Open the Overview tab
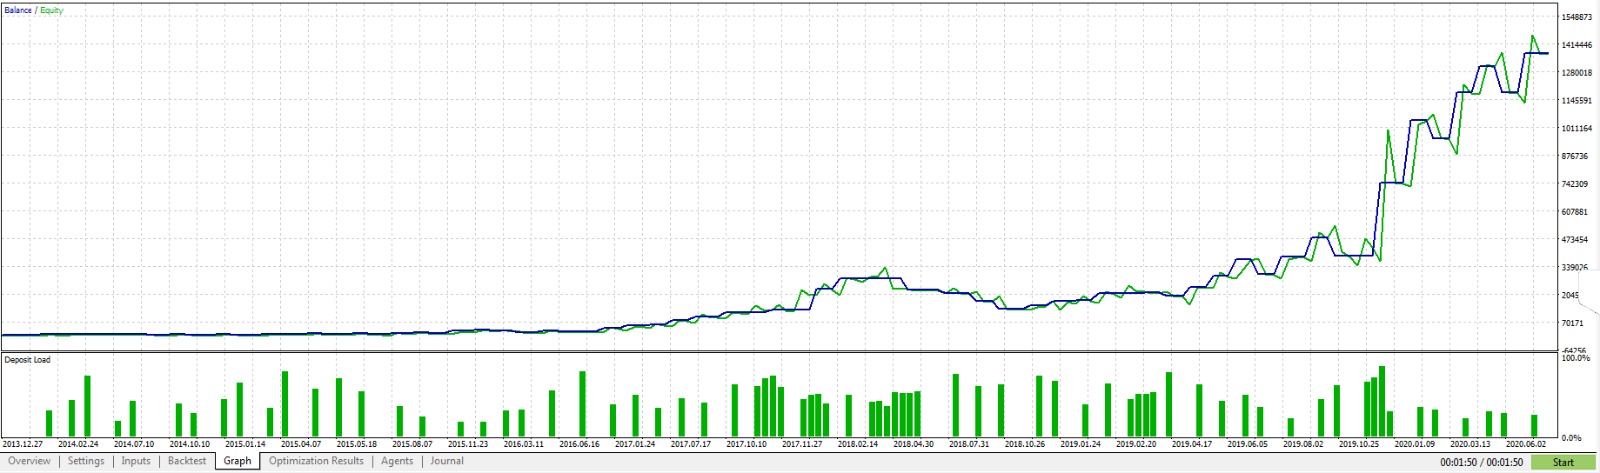The width and height of the screenshot is (1600, 473). tap(29, 461)
